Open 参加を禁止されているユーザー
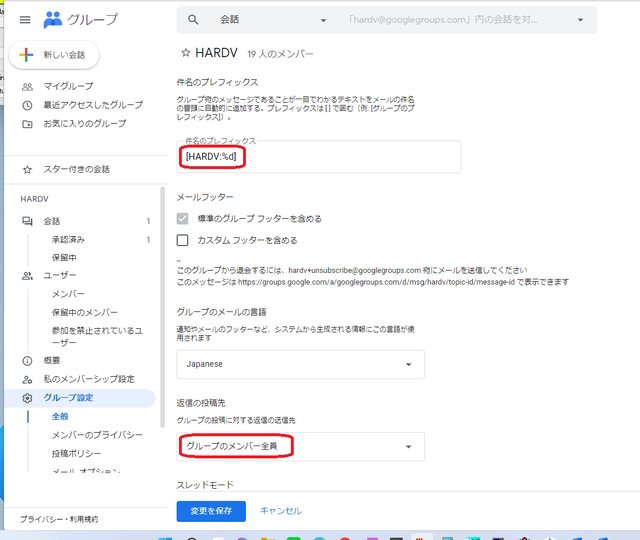Viewport: 640px width, 540px height. point(97,337)
